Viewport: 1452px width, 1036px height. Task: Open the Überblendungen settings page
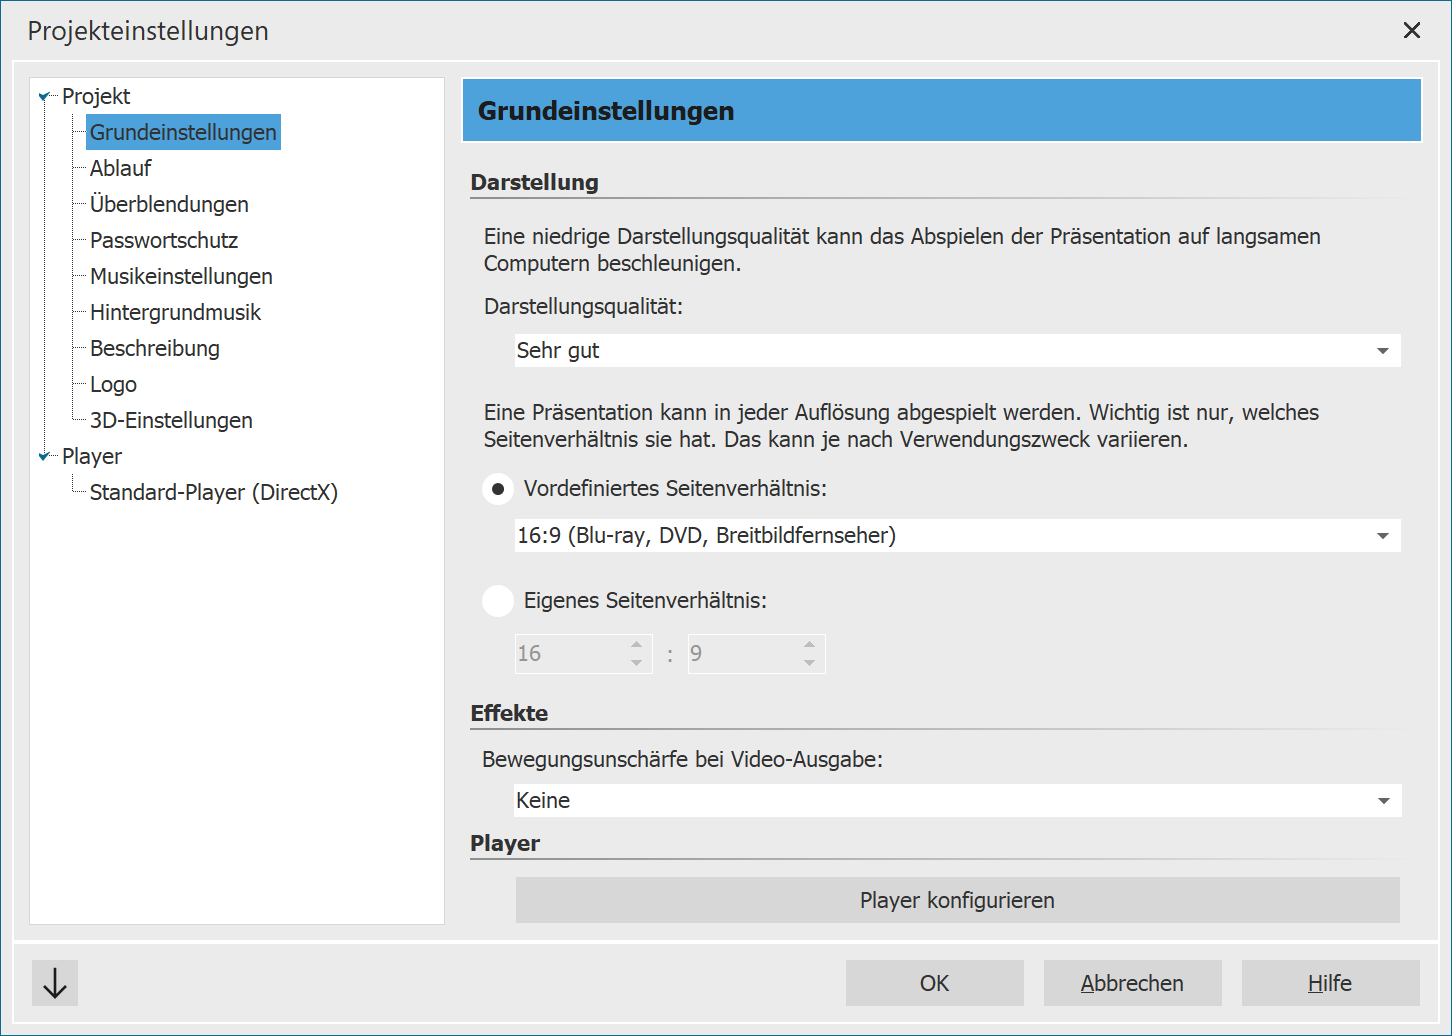click(169, 205)
